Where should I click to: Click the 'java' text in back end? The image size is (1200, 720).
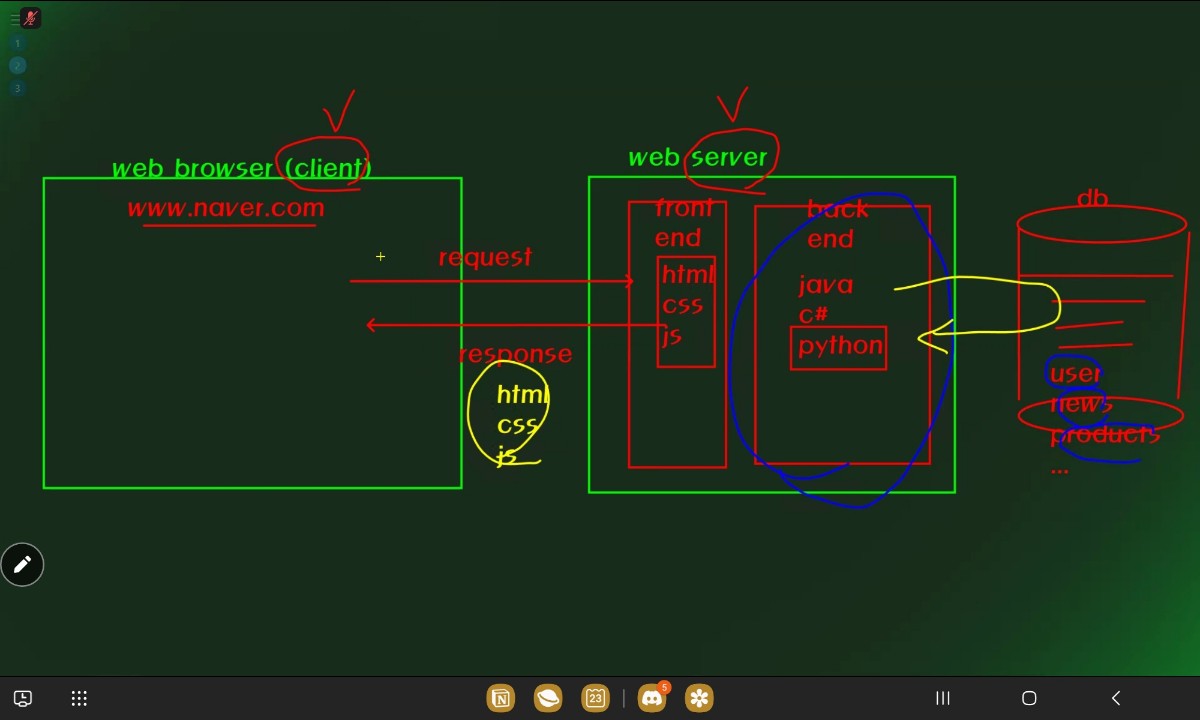tap(826, 286)
